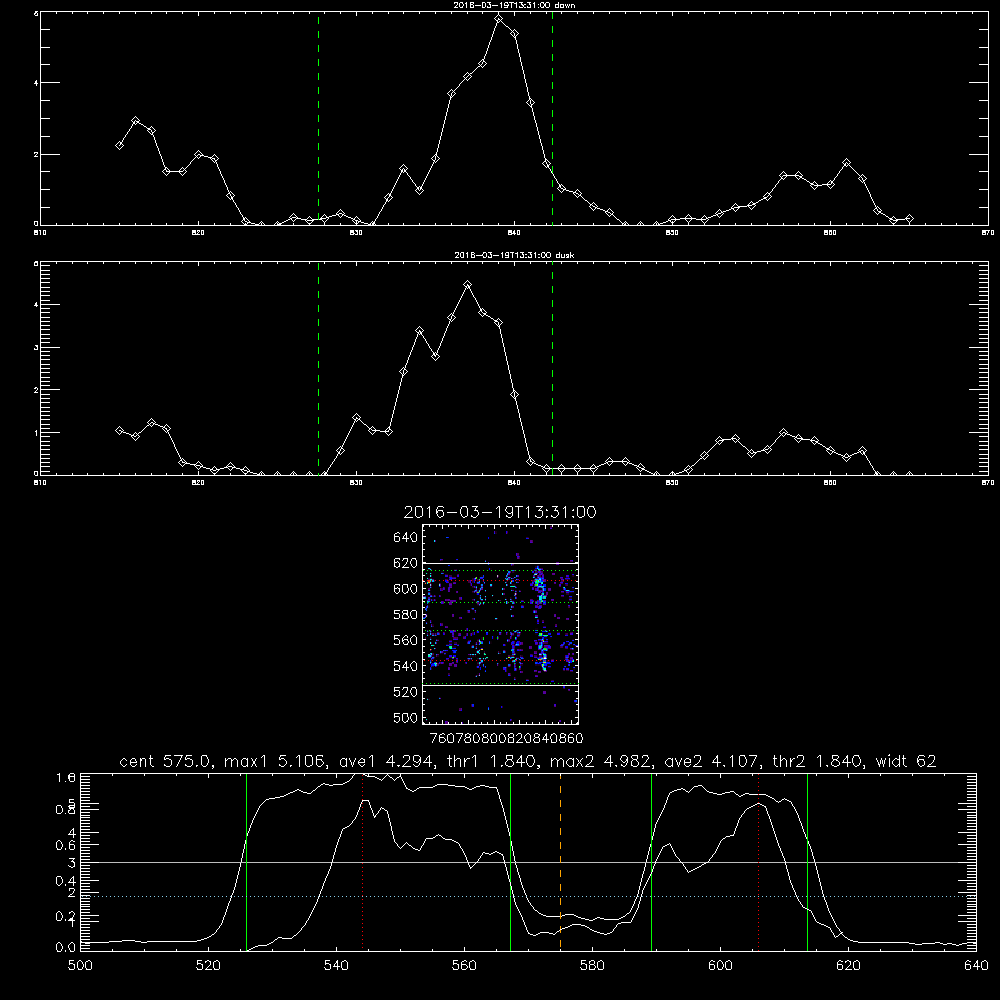Screen dimensions: 1000x1000
Task: Click the red dotted peak line near 544
Action: tap(362, 862)
